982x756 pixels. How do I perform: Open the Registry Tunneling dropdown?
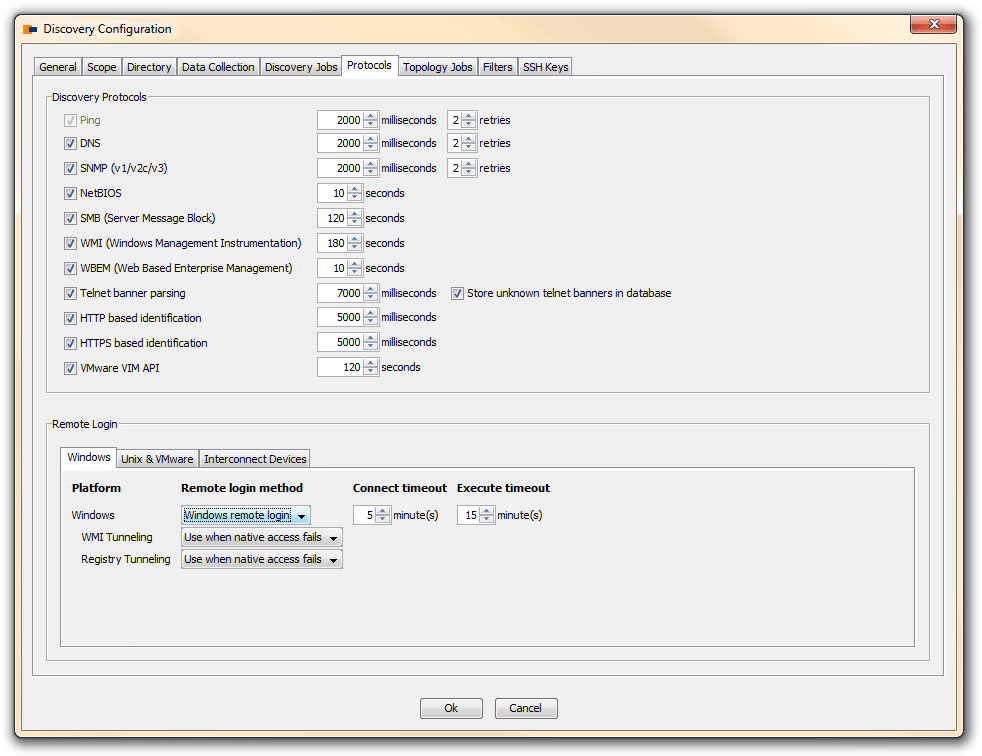pyautogui.click(x=333, y=559)
